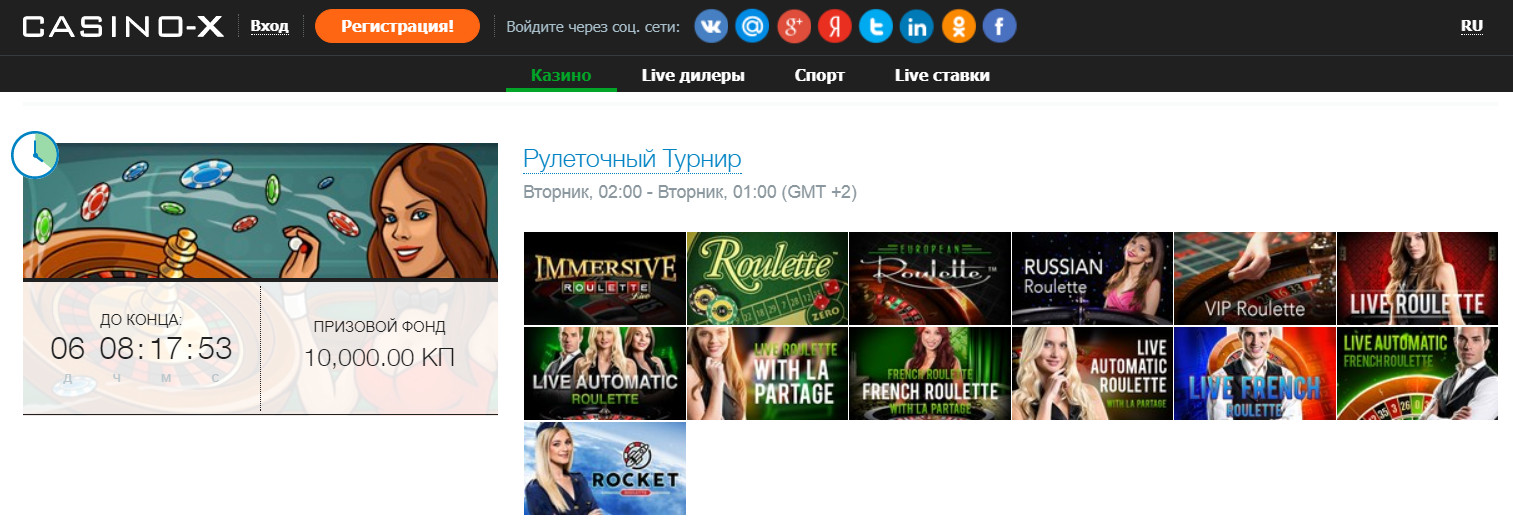Sign in with Yandex icon

click(x=834, y=26)
